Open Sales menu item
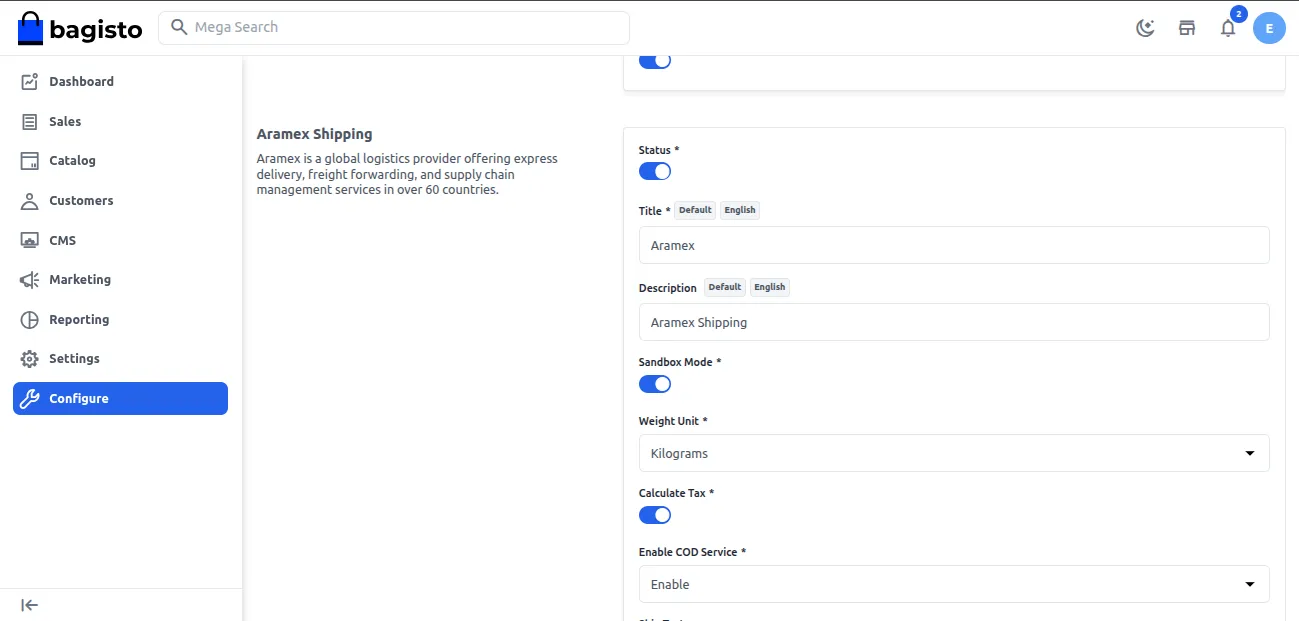 [x=120, y=121]
